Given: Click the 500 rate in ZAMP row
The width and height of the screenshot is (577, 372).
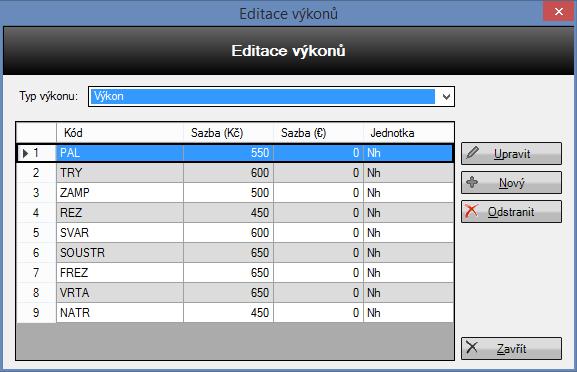Looking at the screenshot, I should [x=228, y=193].
